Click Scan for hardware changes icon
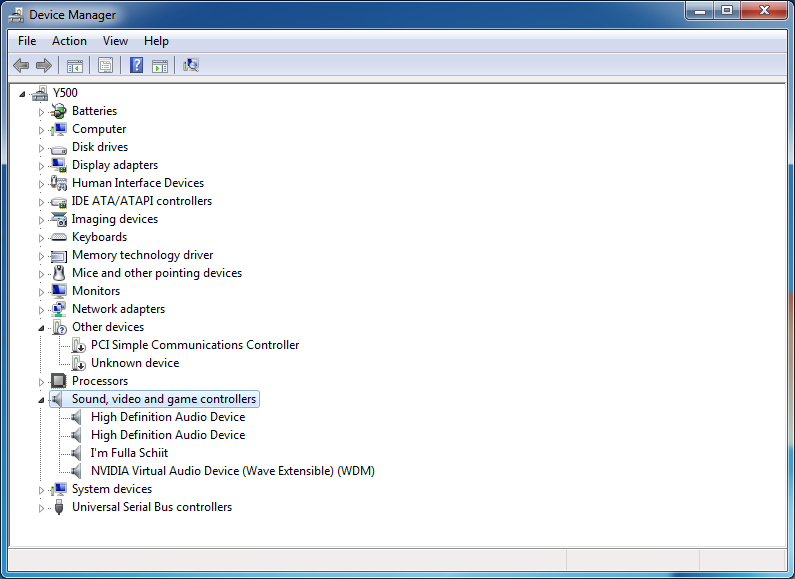 (x=191, y=65)
